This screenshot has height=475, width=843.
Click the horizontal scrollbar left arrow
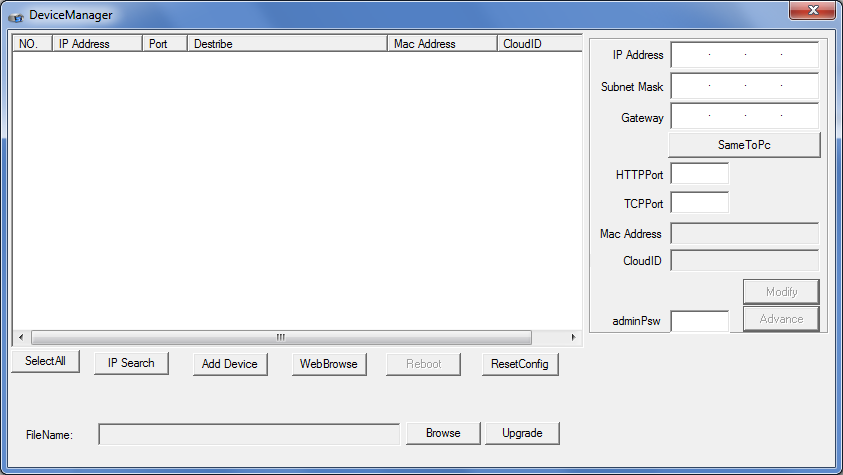[21, 337]
